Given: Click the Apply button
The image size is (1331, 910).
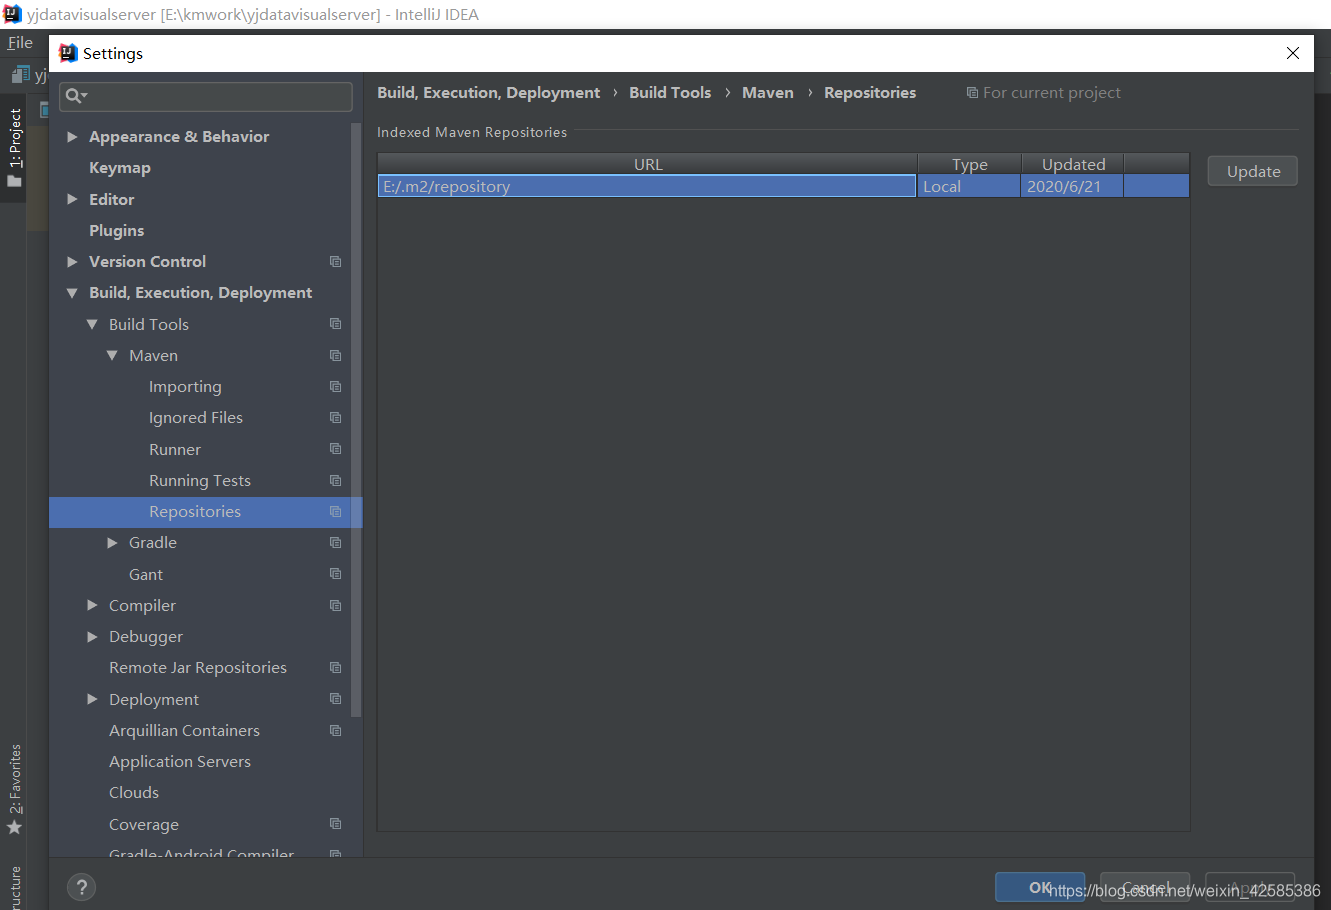Looking at the screenshot, I should [x=1250, y=887].
